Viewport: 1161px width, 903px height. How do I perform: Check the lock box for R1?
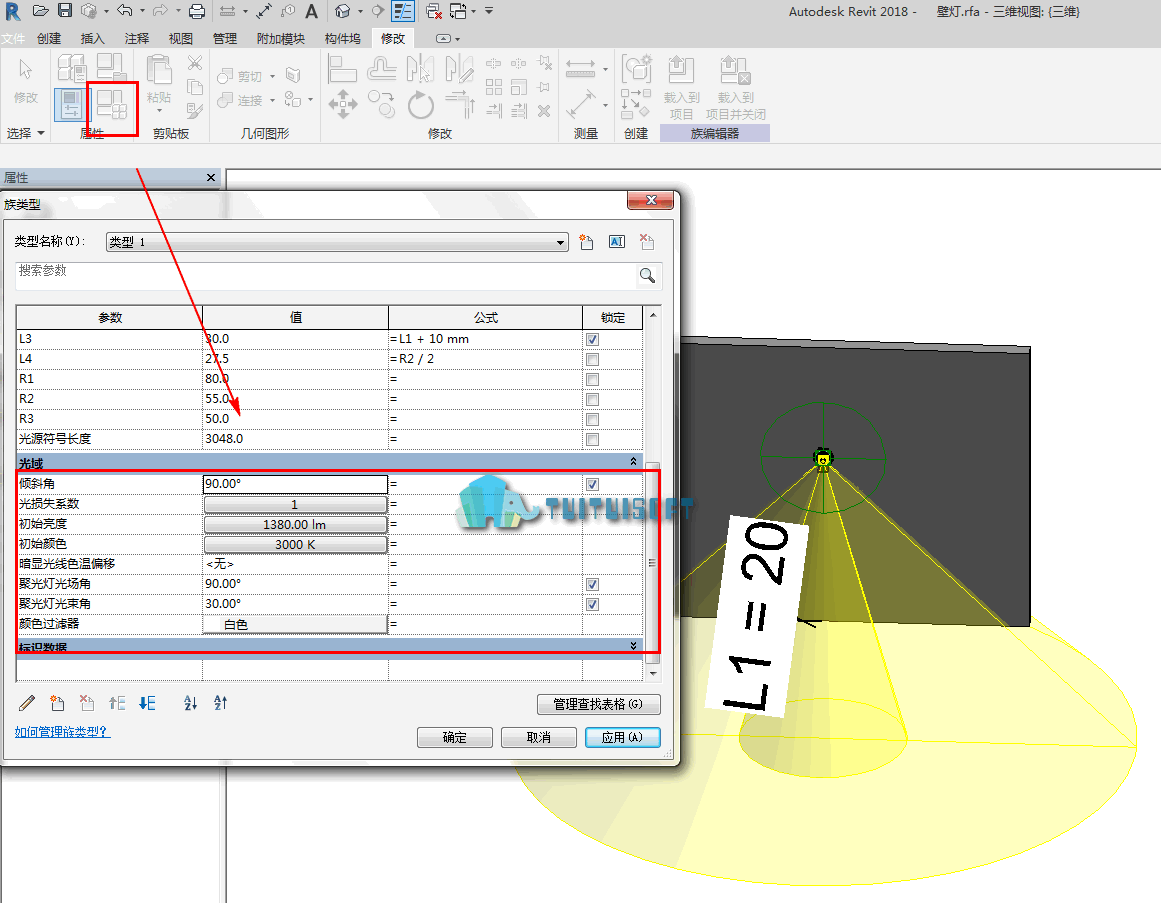coord(592,379)
